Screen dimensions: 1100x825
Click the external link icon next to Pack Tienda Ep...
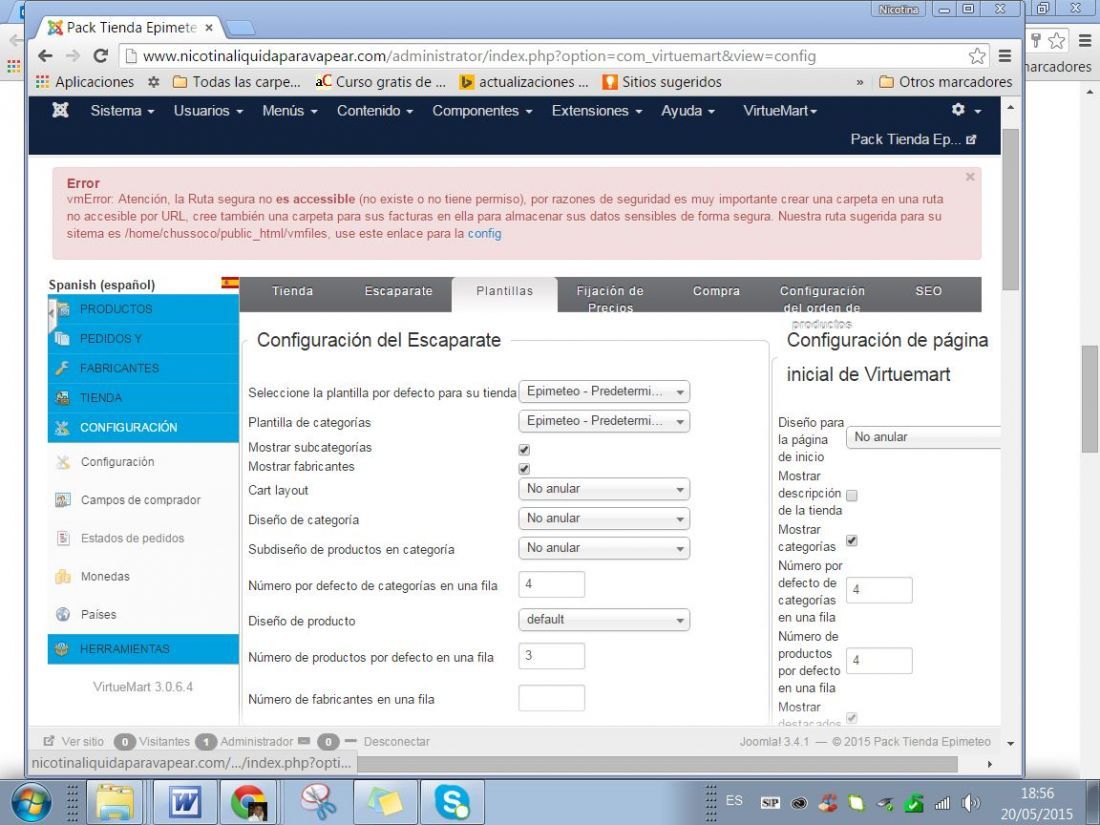pyautogui.click(x=971, y=139)
